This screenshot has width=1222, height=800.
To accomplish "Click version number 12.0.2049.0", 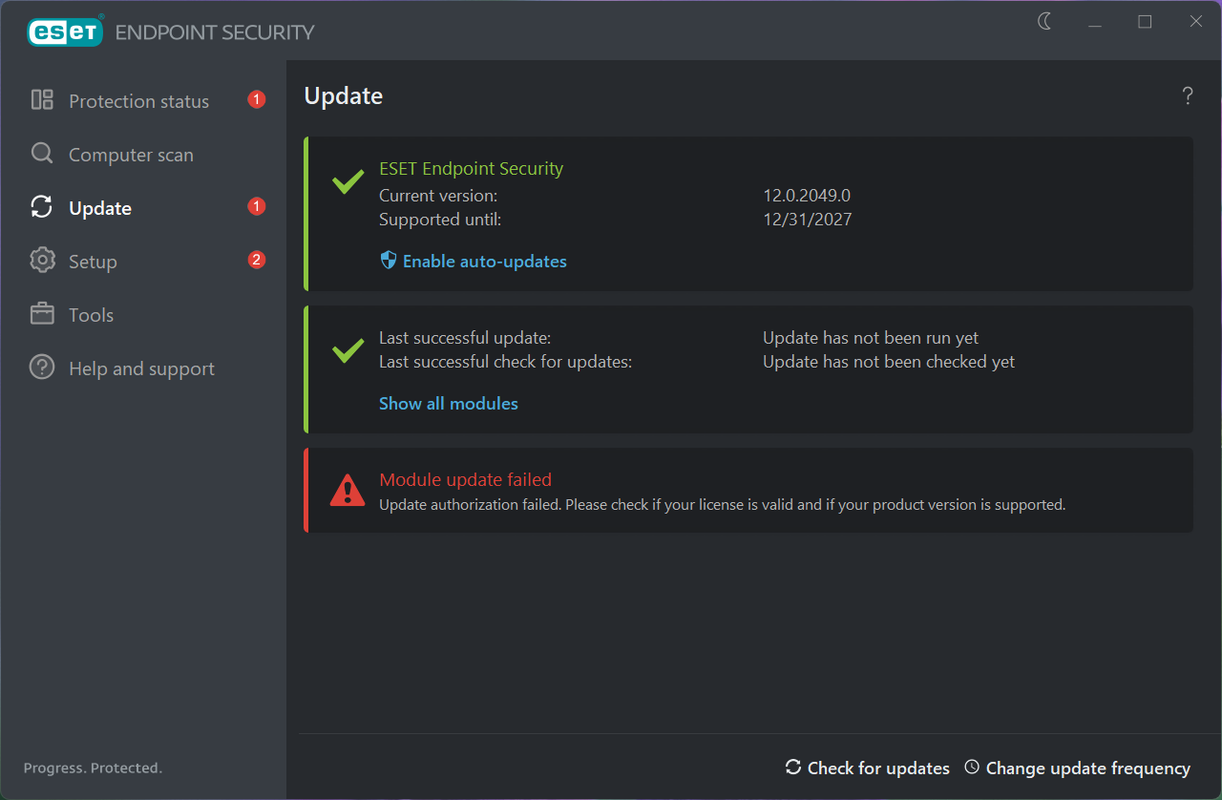I will tap(806, 195).
